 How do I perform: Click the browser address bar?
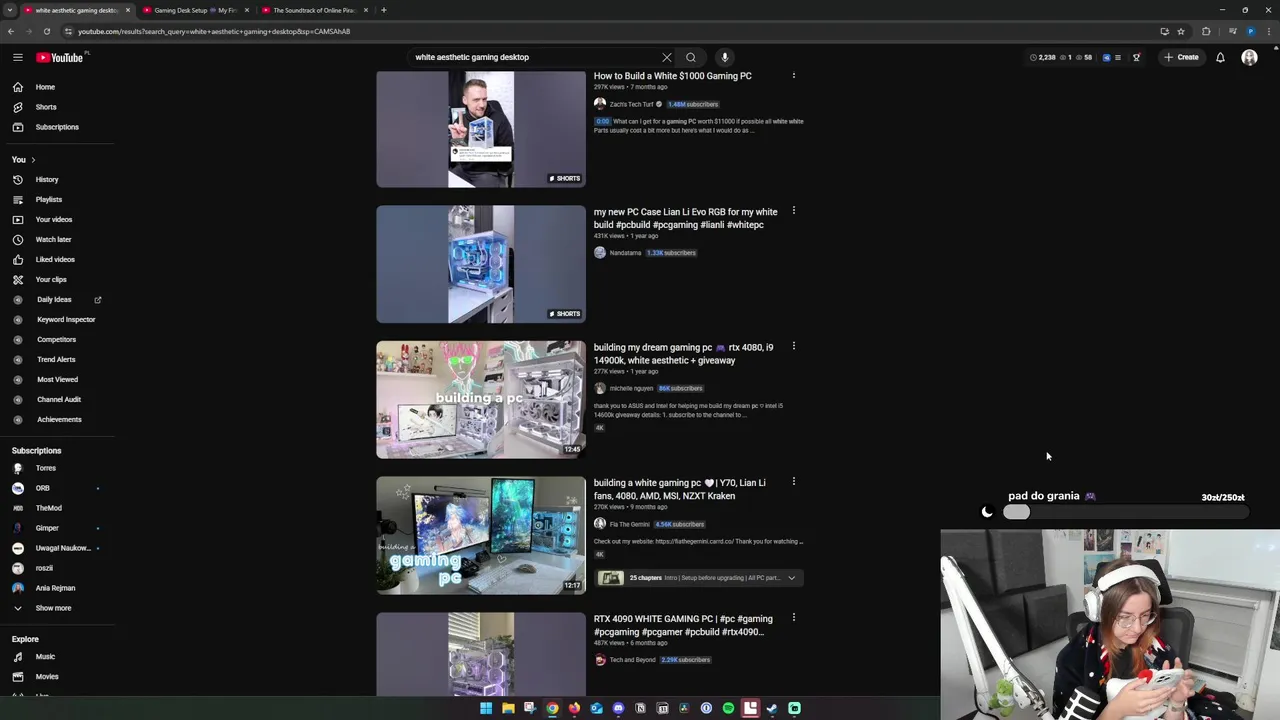click(x=600, y=31)
